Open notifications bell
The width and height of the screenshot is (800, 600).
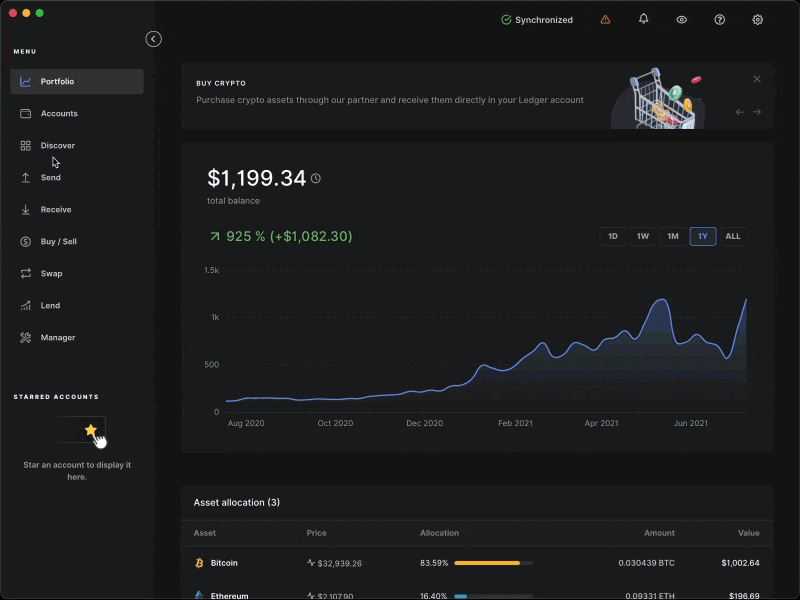pos(643,19)
